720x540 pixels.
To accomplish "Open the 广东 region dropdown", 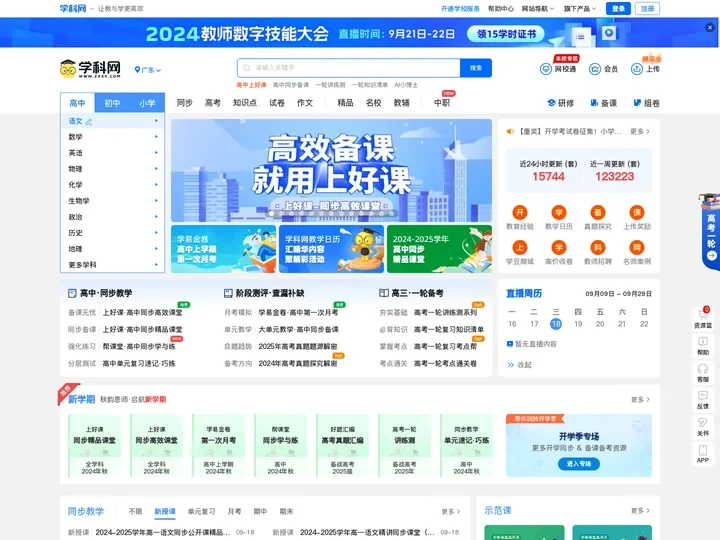I will click(x=148, y=70).
